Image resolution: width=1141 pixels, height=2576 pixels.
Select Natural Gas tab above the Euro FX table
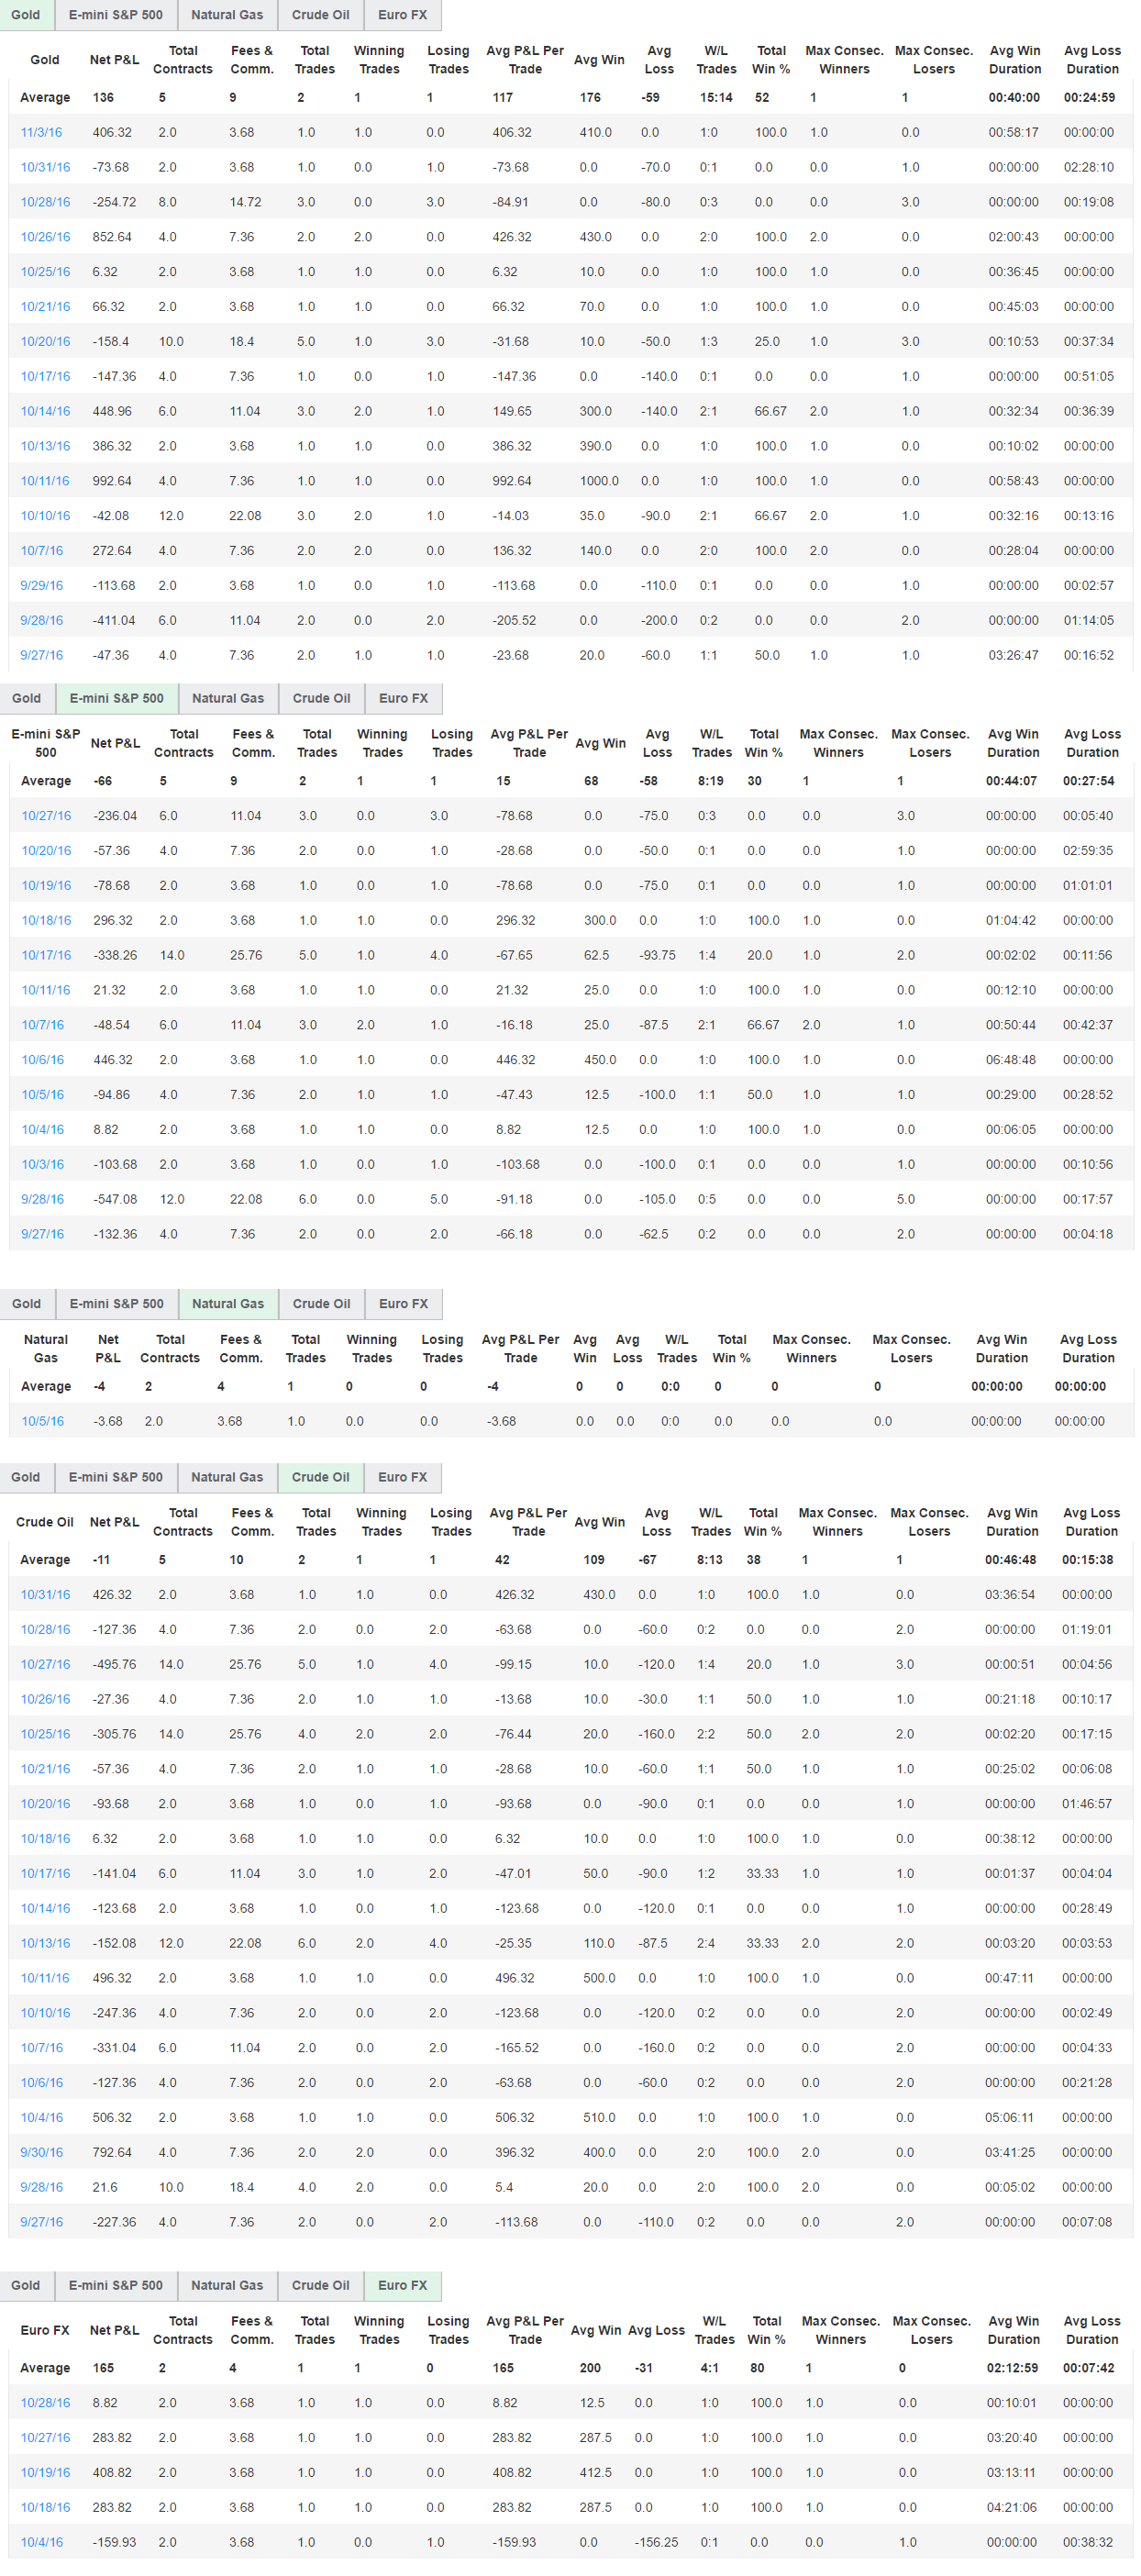227,2284
